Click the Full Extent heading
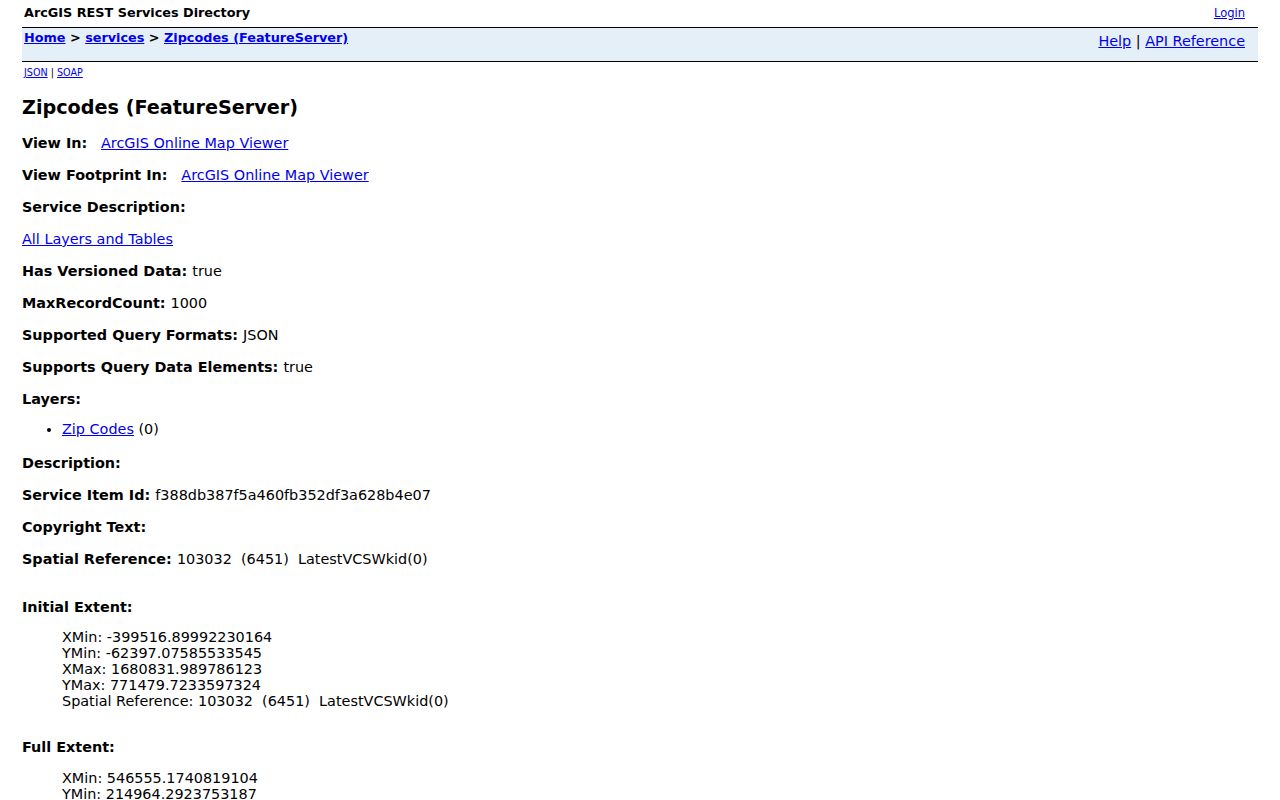The height and width of the screenshot is (800, 1280). click(x=68, y=747)
